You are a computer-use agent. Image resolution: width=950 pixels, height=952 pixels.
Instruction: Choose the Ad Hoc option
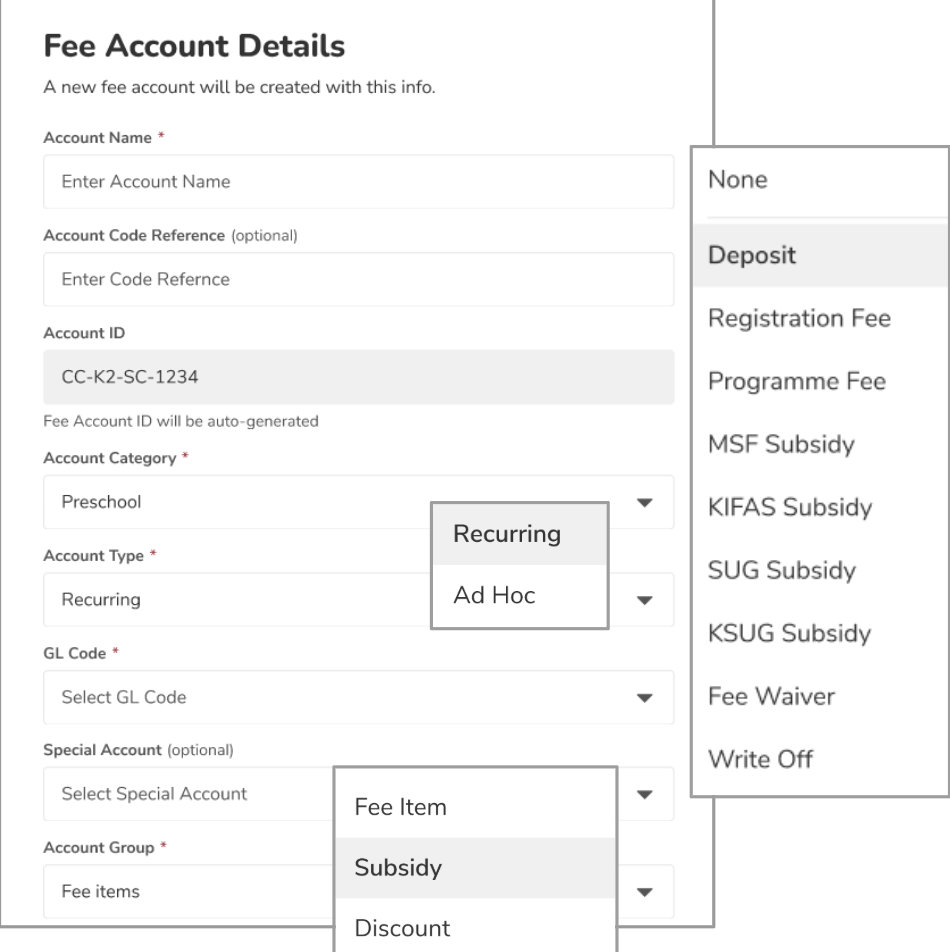519,596
